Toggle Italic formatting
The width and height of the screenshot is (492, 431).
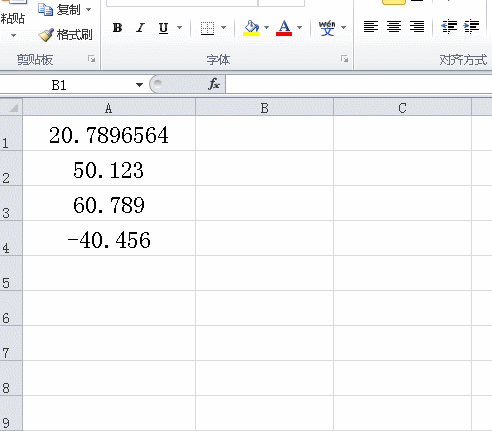(x=140, y=28)
